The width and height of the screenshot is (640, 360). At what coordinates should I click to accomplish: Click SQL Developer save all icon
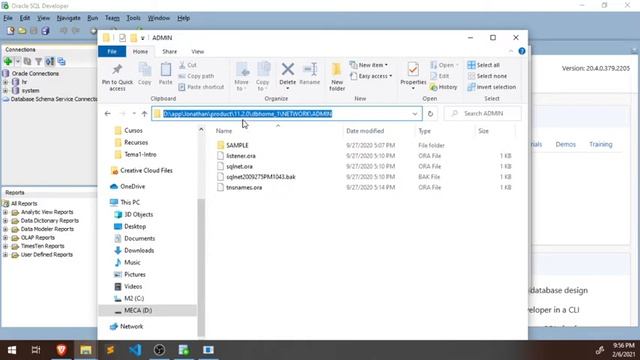point(45,31)
